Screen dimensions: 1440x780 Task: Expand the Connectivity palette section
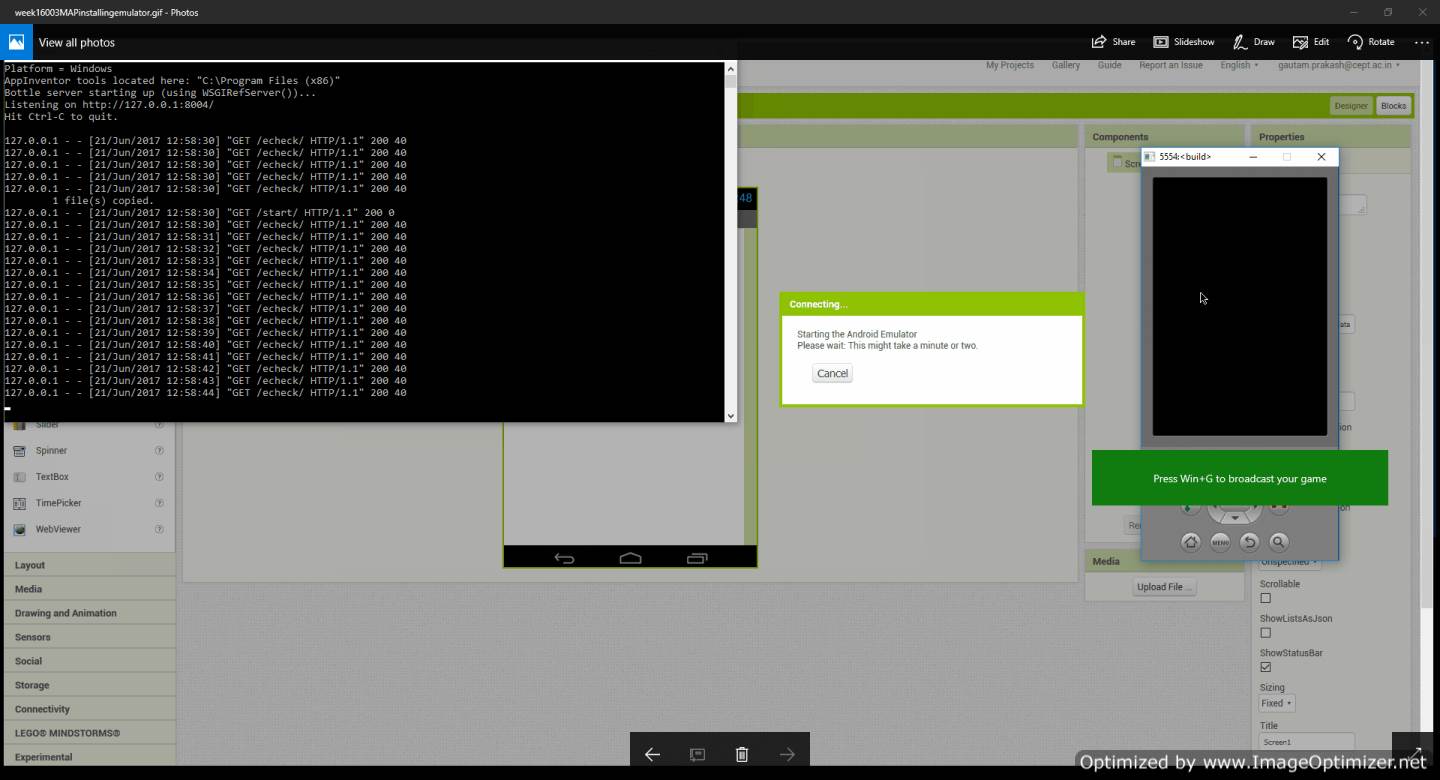(x=89, y=709)
